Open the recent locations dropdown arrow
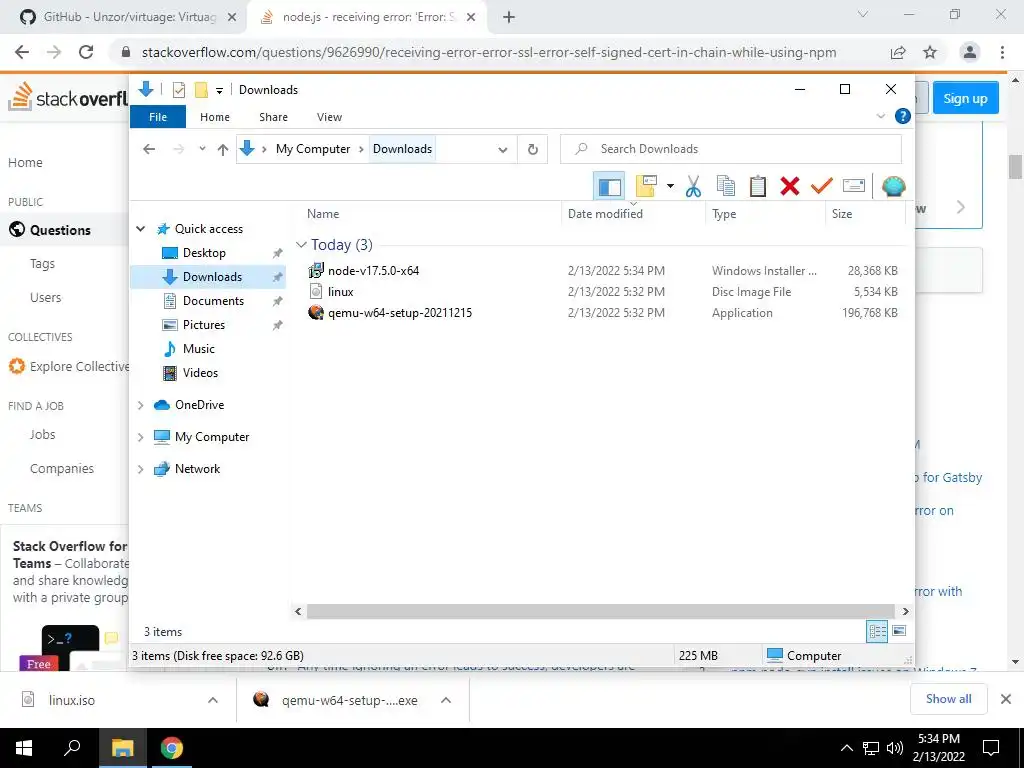This screenshot has width=1024, height=768. tap(202, 149)
